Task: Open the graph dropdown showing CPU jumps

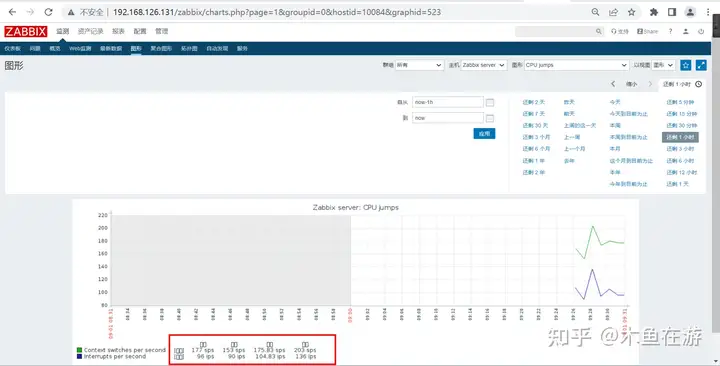Action: [x=576, y=65]
